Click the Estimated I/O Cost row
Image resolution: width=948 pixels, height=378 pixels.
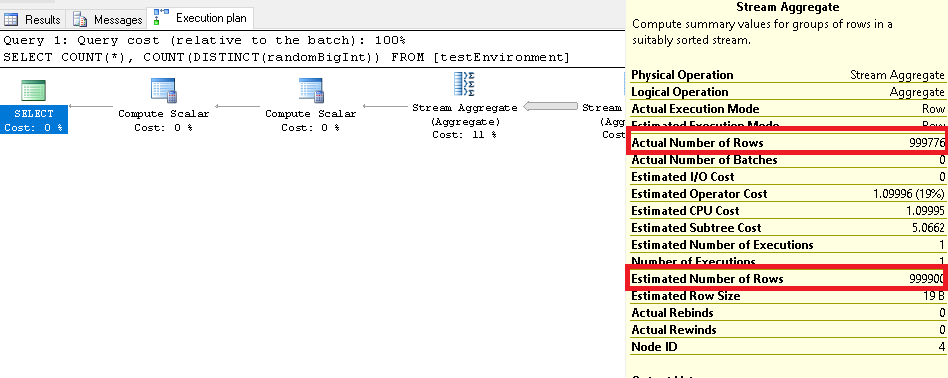(x=788, y=177)
